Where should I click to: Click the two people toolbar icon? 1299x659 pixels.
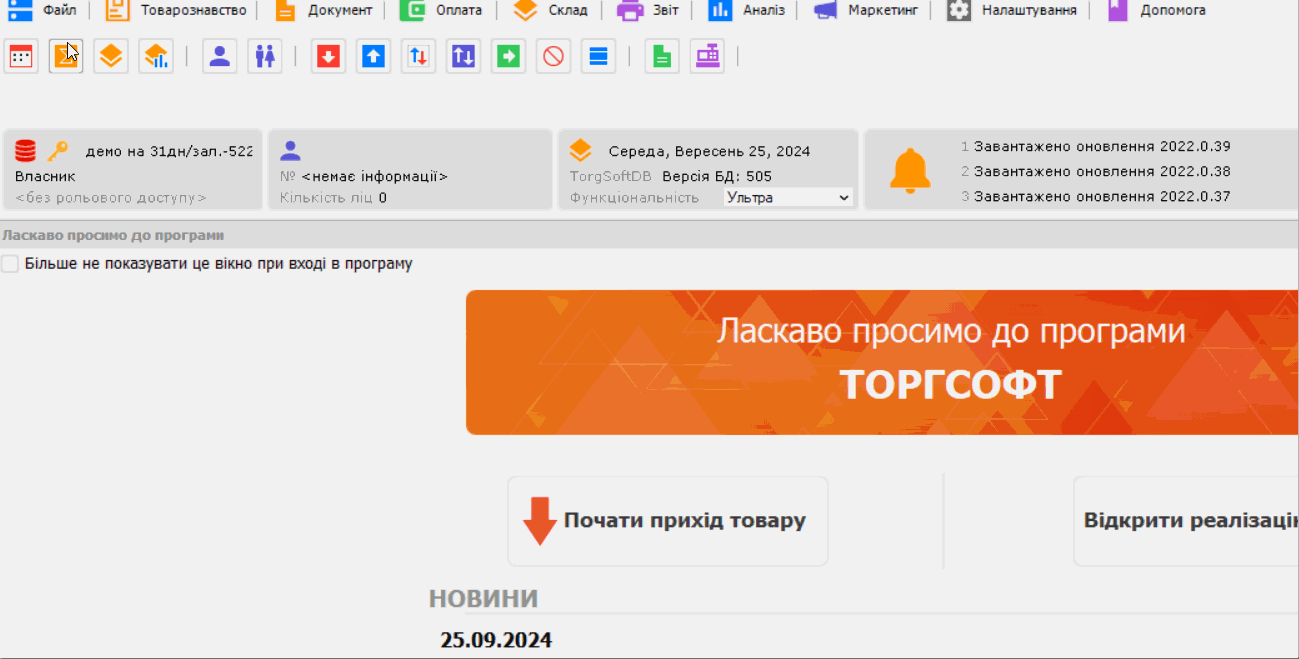click(x=265, y=57)
